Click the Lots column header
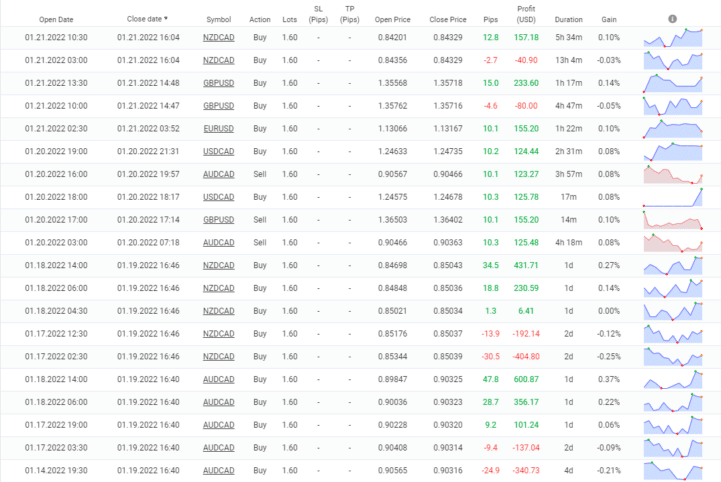 pos(289,19)
